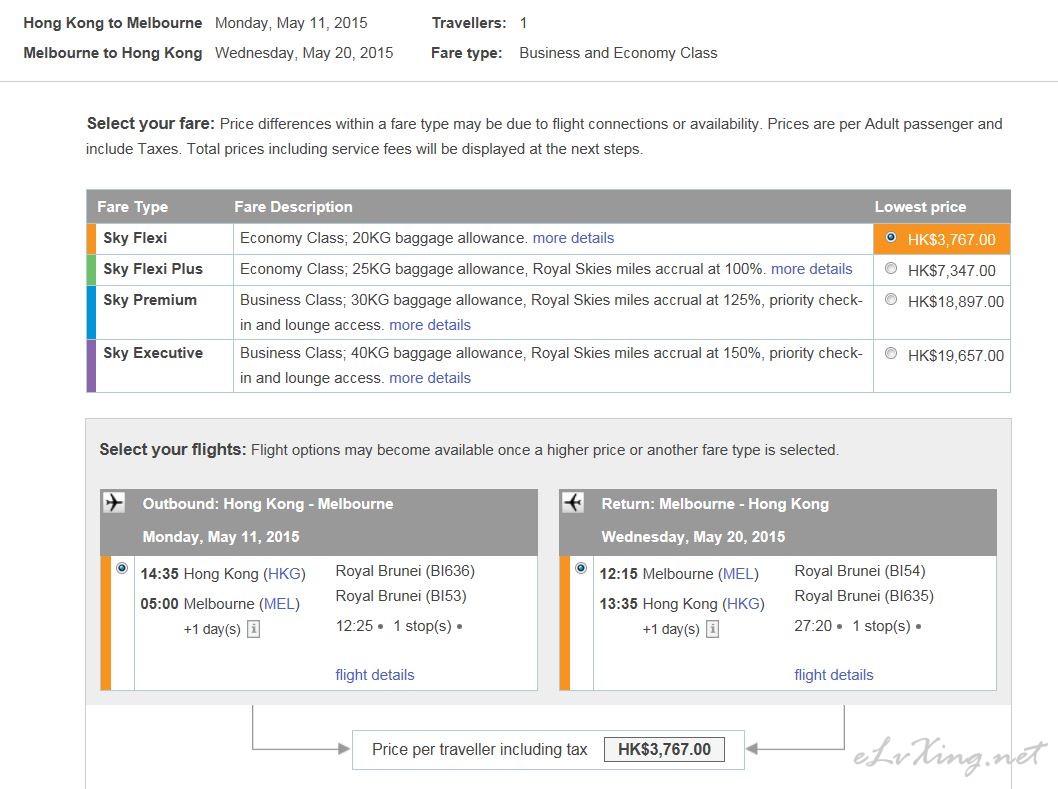Click the Sky Executive fare type cell
The width and height of the screenshot is (1058, 789).
tap(165, 366)
